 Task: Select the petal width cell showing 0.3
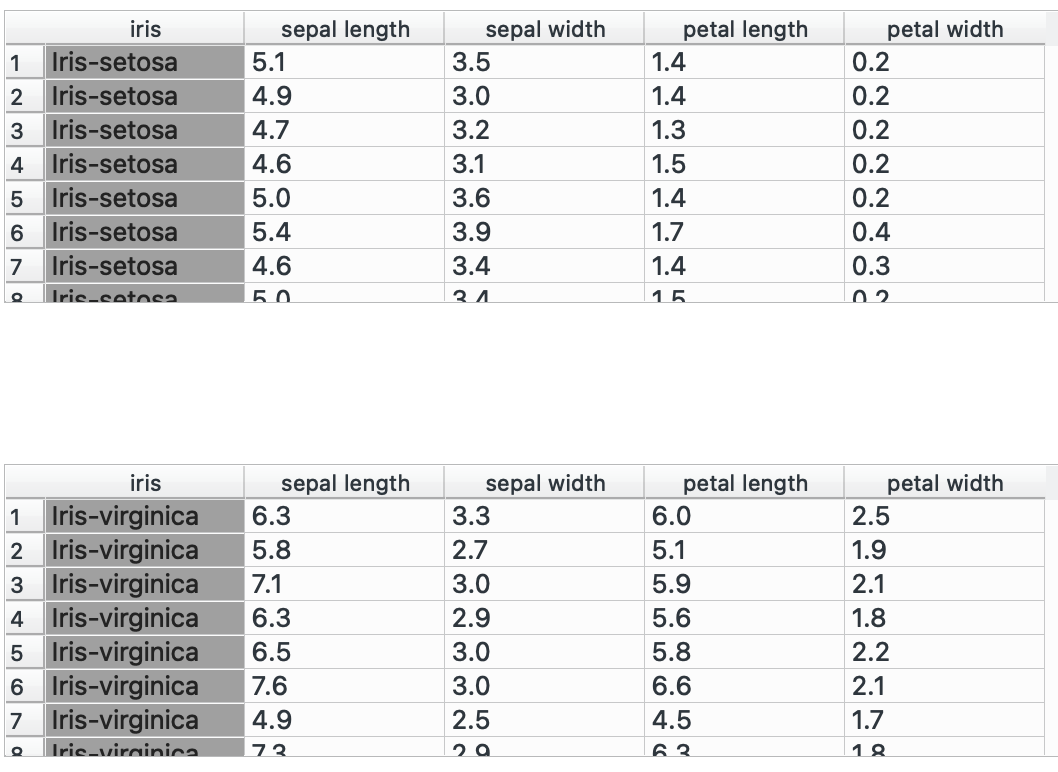tap(945, 267)
